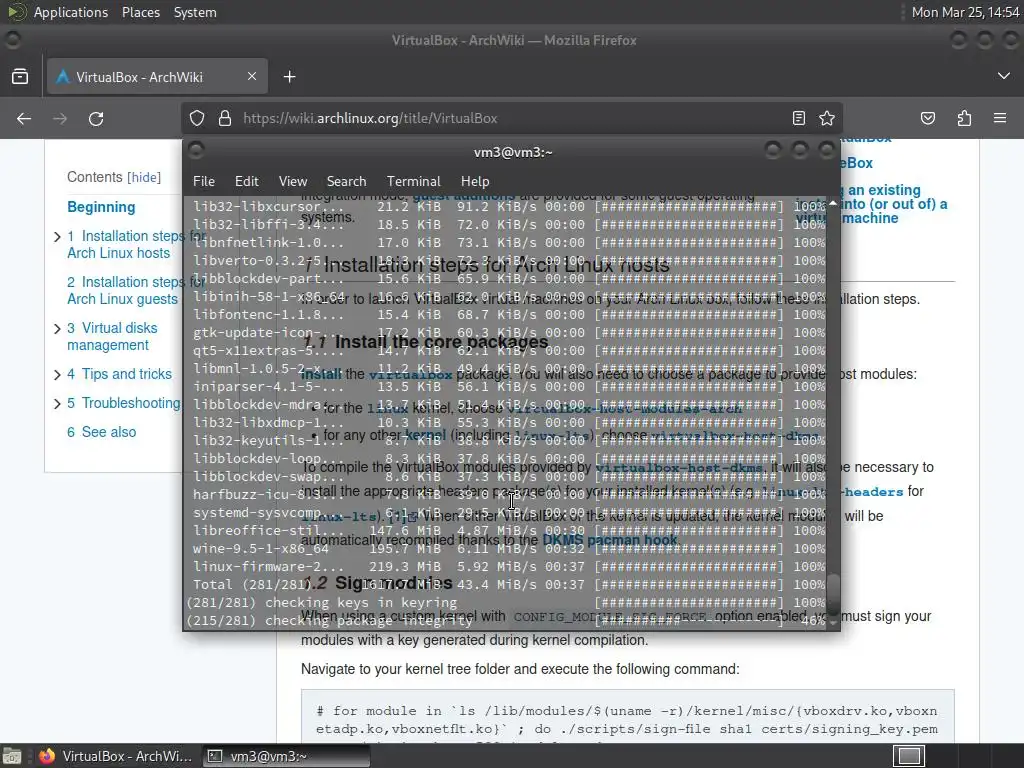The height and width of the screenshot is (768, 1024).
Task: Click Firefox back arrow button
Action: click(x=24, y=118)
